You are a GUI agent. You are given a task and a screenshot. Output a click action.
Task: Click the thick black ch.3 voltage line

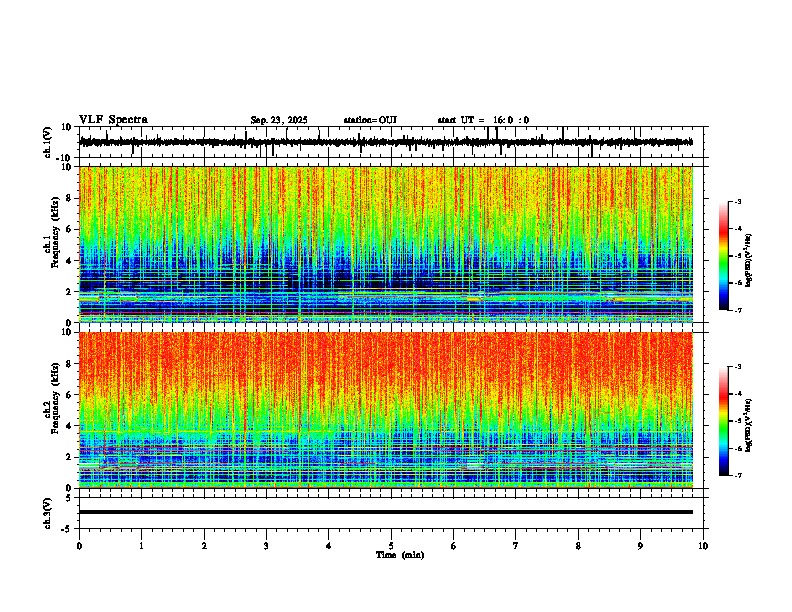(386, 512)
